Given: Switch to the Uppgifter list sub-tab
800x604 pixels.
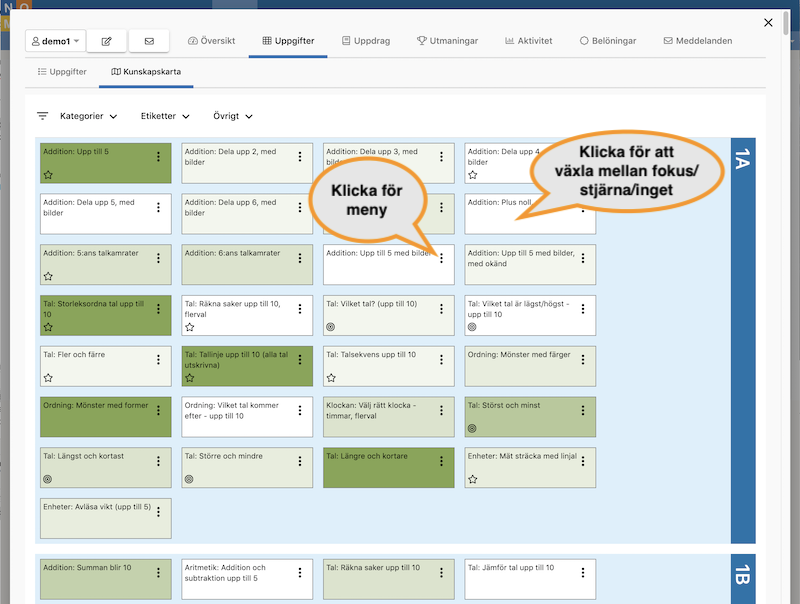Looking at the screenshot, I should tap(62, 72).
